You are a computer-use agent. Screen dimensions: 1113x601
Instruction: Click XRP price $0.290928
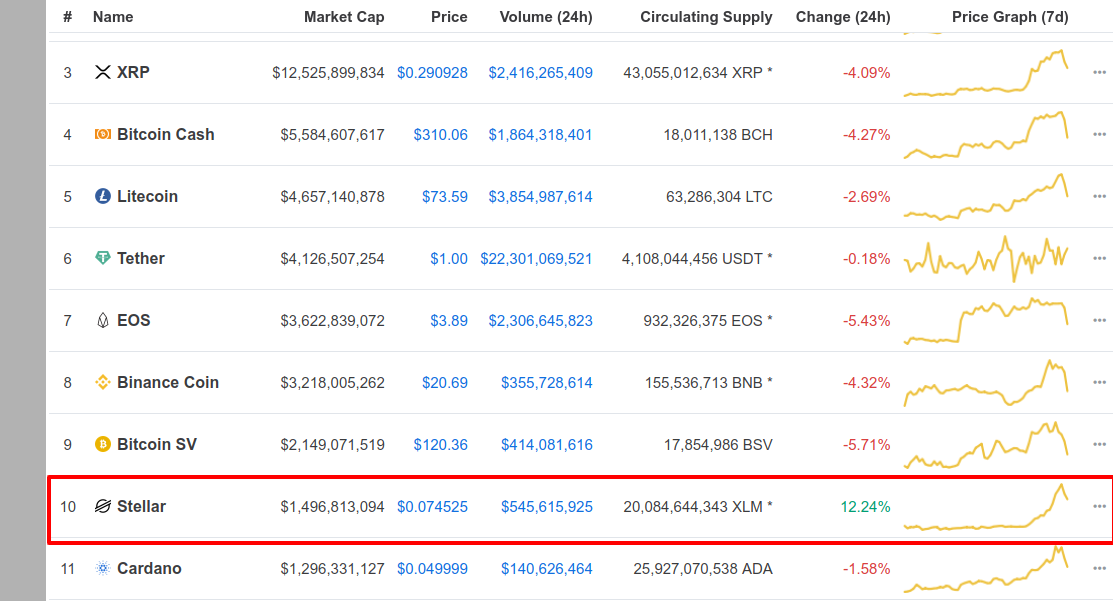point(432,72)
